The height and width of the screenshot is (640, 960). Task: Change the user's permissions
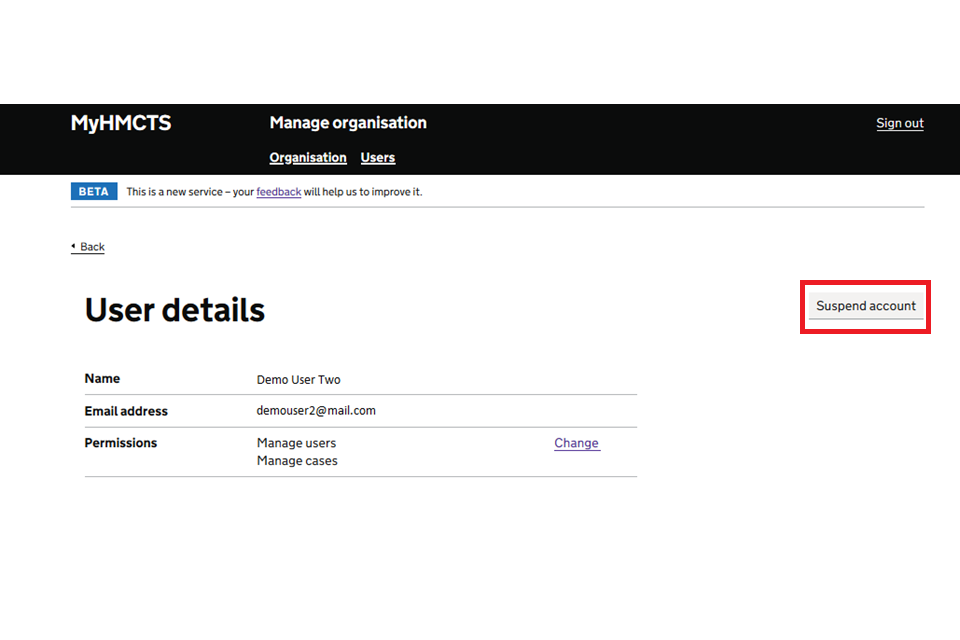tap(576, 443)
